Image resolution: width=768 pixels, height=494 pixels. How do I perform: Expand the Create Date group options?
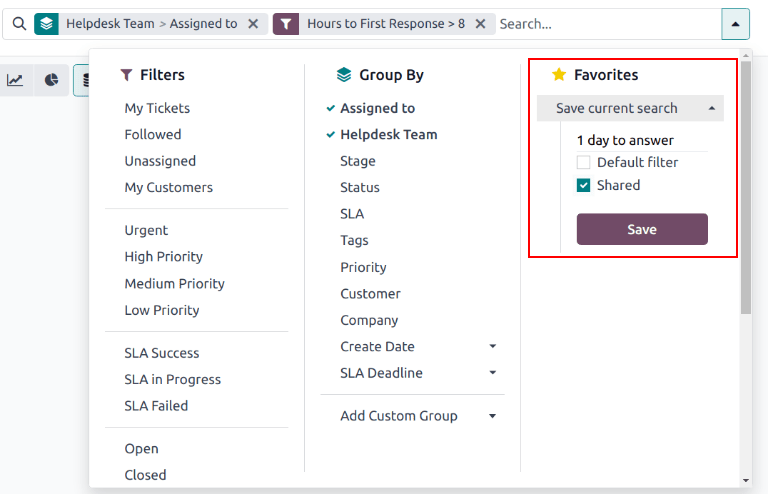click(x=492, y=347)
